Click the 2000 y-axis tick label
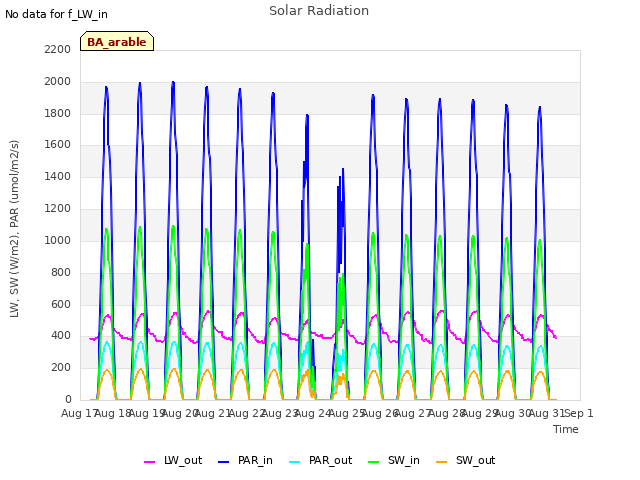The image size is (640, 480). coord(58,81)
